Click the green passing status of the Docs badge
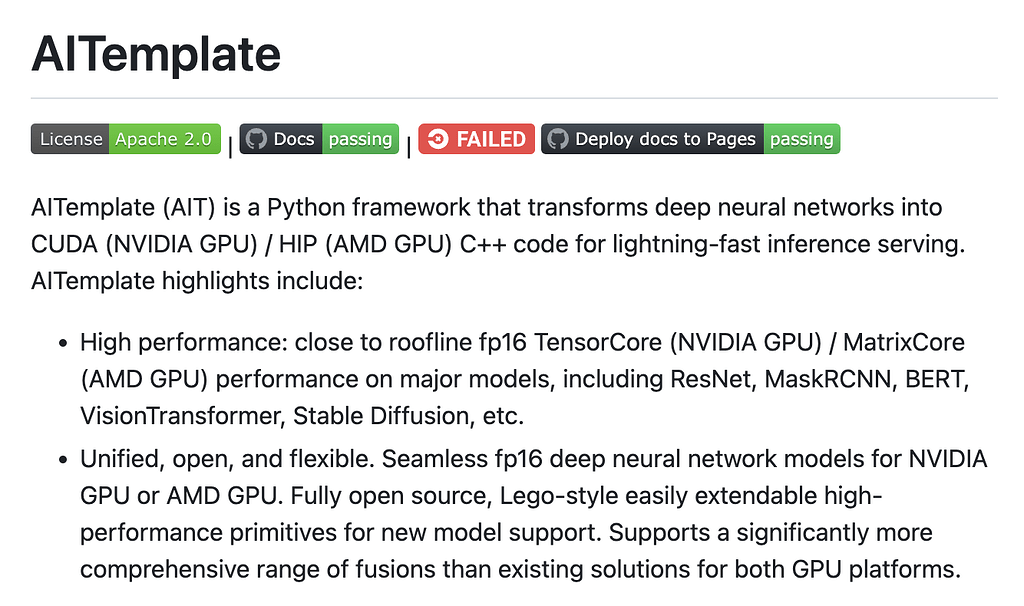The image size is (1024, 606). (360, 139)
